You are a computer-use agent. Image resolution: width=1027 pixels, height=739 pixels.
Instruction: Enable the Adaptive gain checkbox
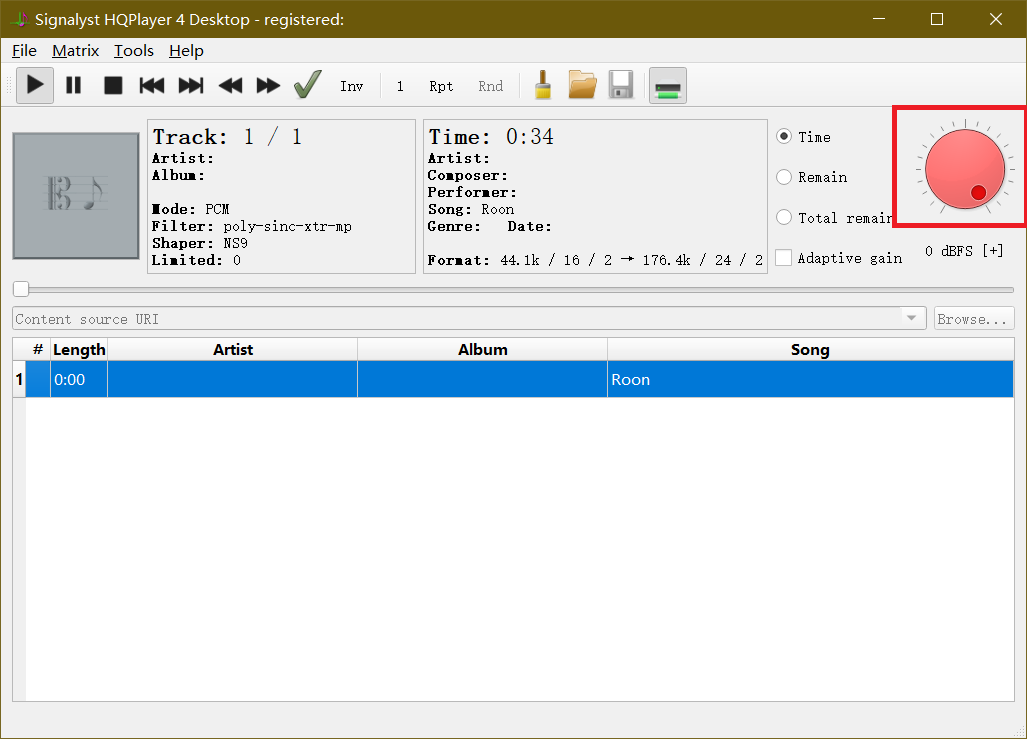pyautogui.click(x=784, y=258)
